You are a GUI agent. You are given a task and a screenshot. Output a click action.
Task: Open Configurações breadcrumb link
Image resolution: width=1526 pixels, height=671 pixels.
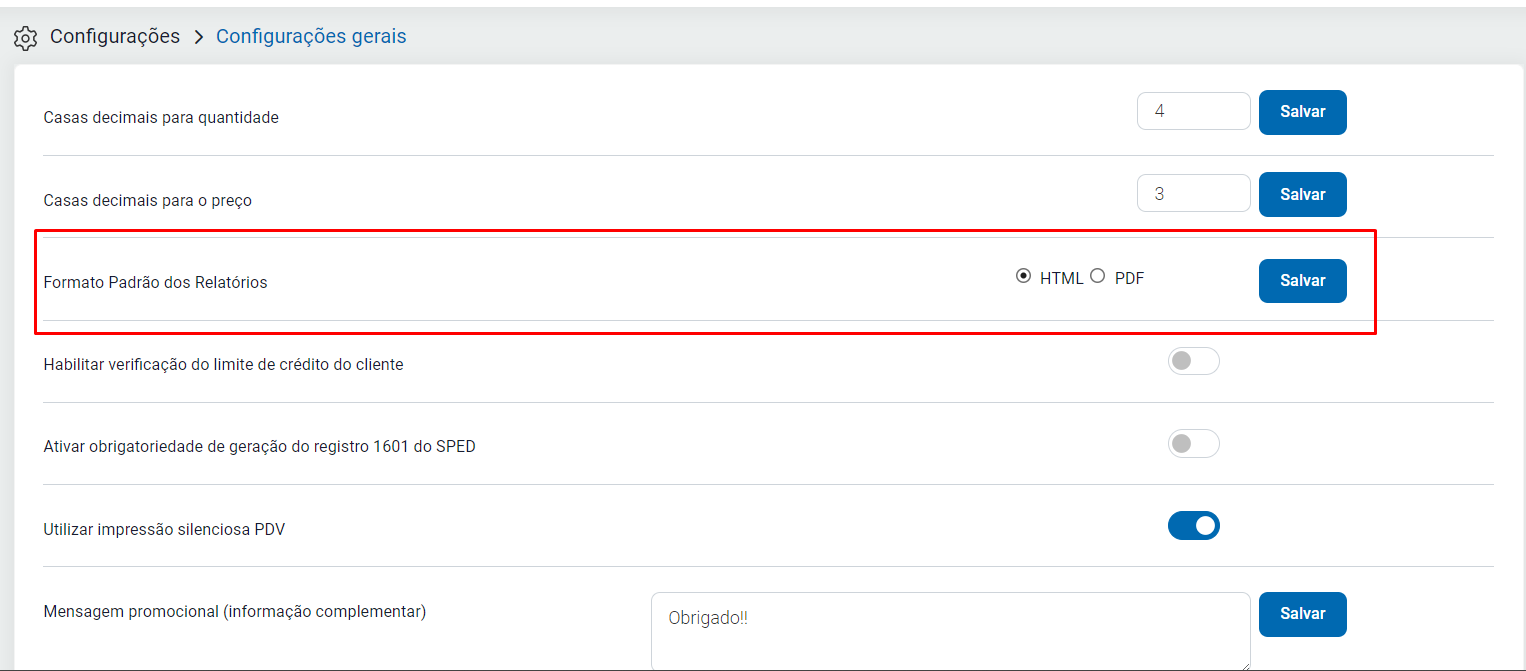pos(115,37)
